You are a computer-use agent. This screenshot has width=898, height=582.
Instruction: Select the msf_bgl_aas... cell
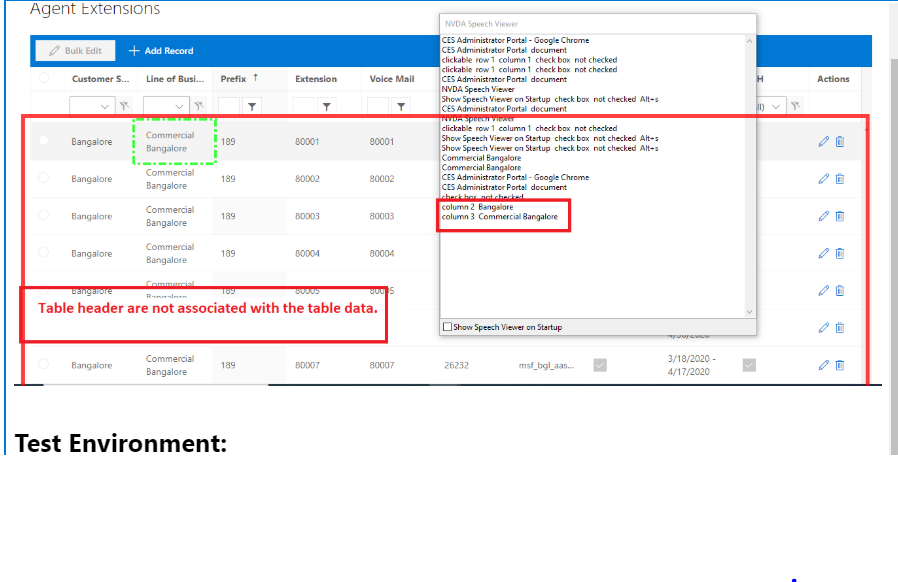point(546,365)
